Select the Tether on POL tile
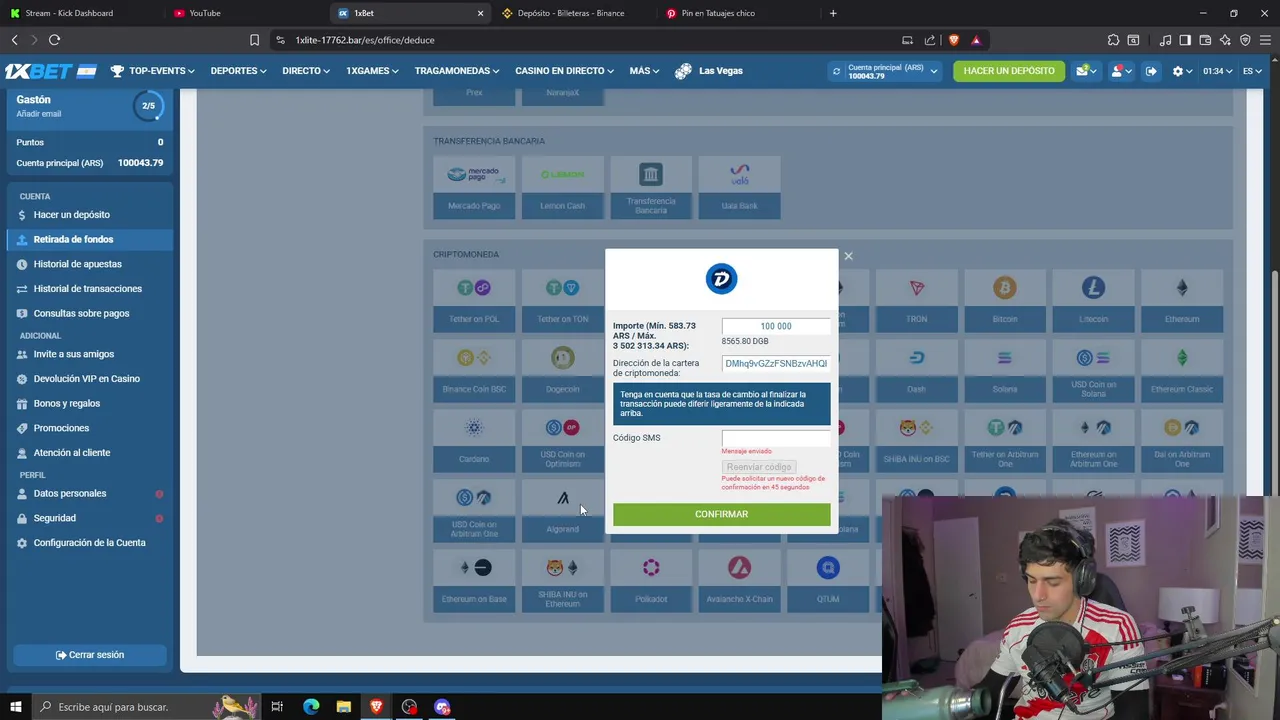 [x=474, y=301]
